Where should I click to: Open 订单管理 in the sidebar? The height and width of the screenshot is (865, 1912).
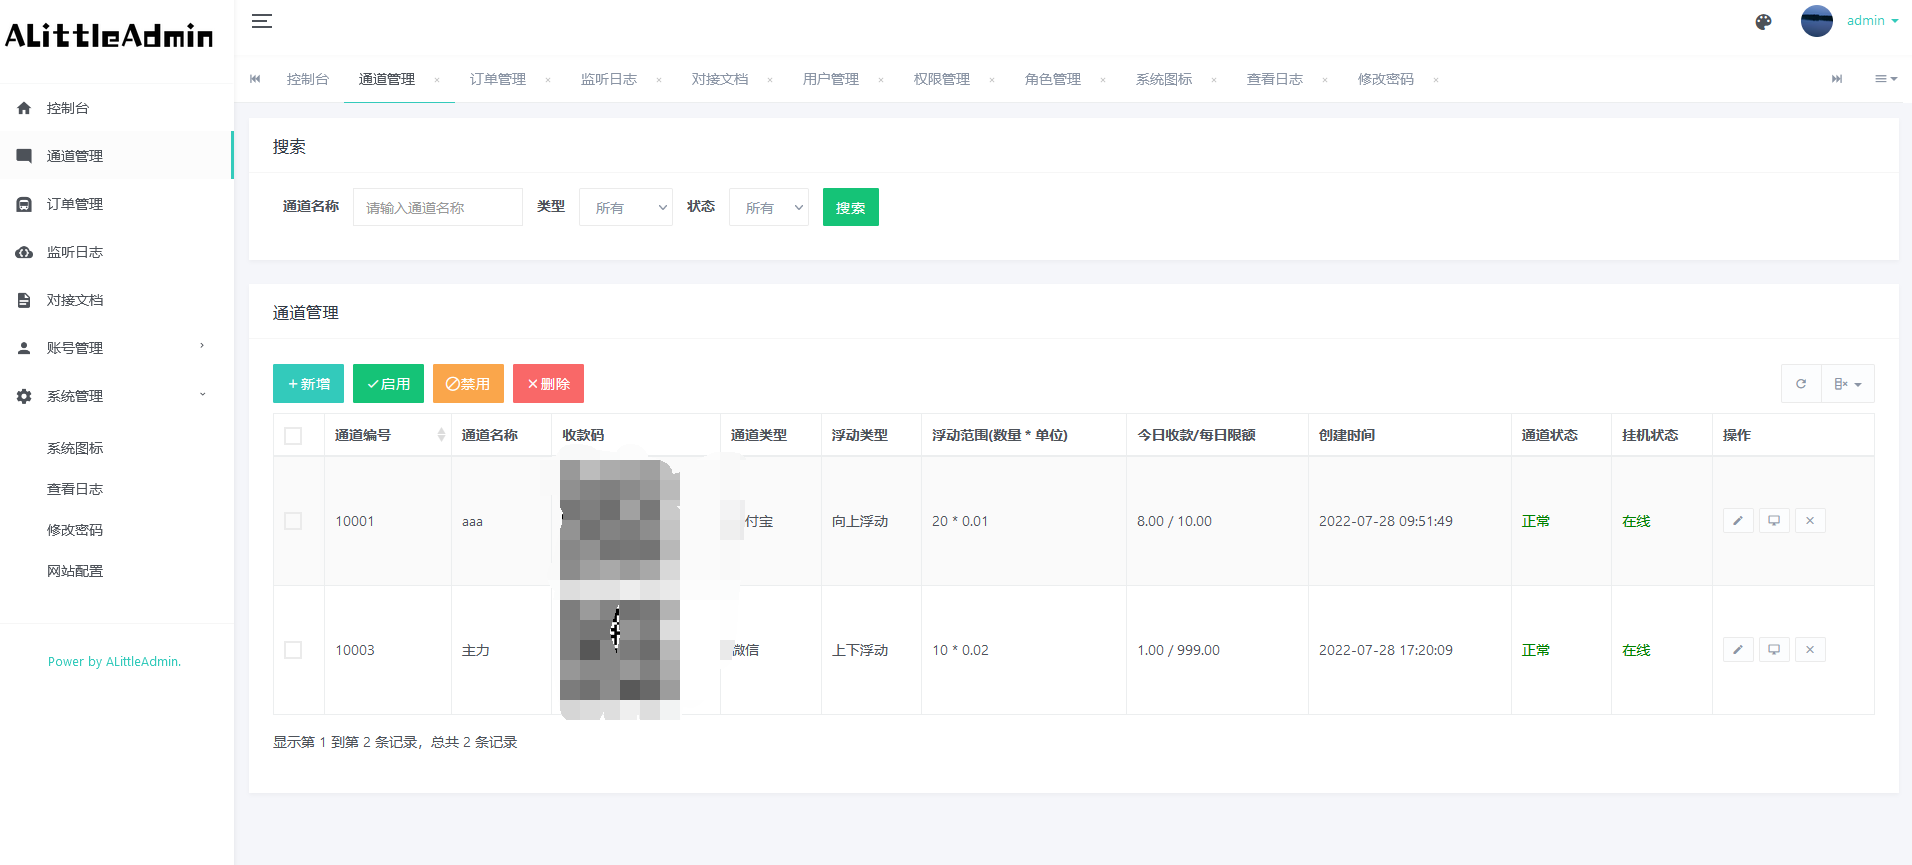tap(75, 204)
